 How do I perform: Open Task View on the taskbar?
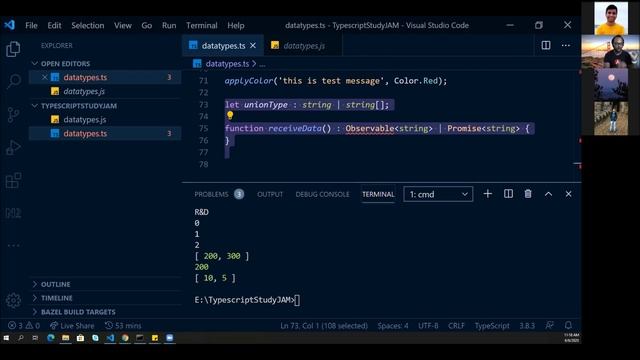(35, 338)
